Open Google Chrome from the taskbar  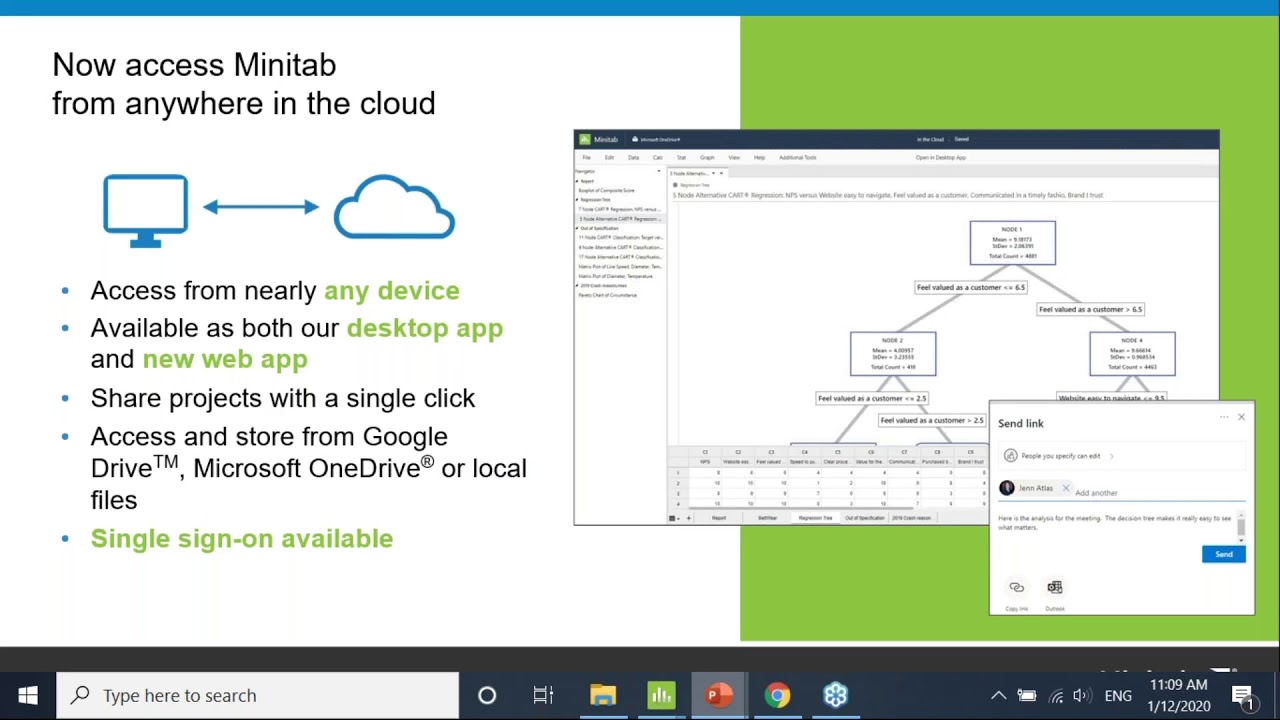[x=777, y=695]
